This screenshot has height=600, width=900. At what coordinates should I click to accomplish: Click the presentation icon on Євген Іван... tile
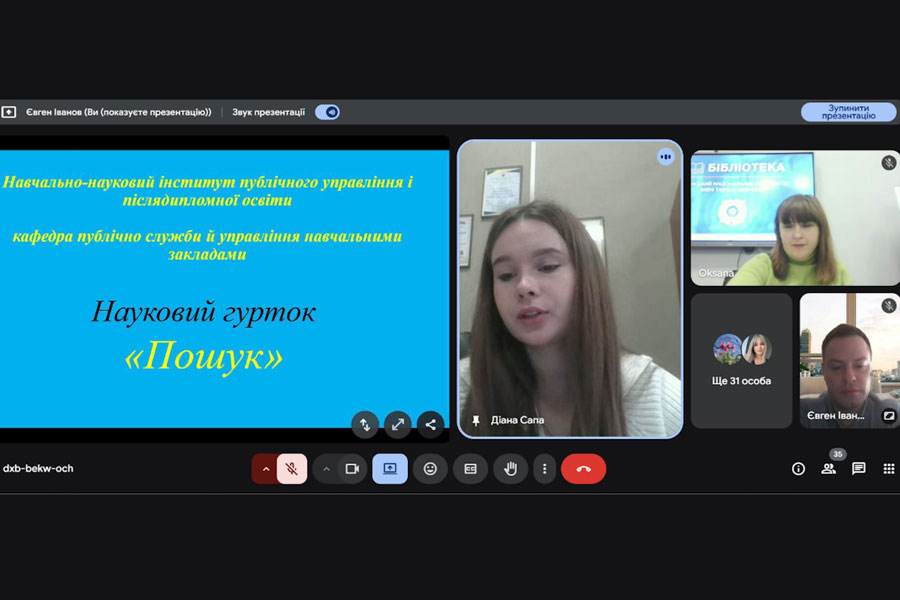[x=888, y=416]
